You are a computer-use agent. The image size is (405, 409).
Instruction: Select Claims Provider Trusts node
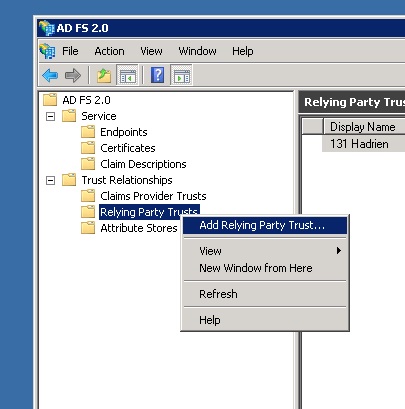pyautogui.click(x=153, y=196)
